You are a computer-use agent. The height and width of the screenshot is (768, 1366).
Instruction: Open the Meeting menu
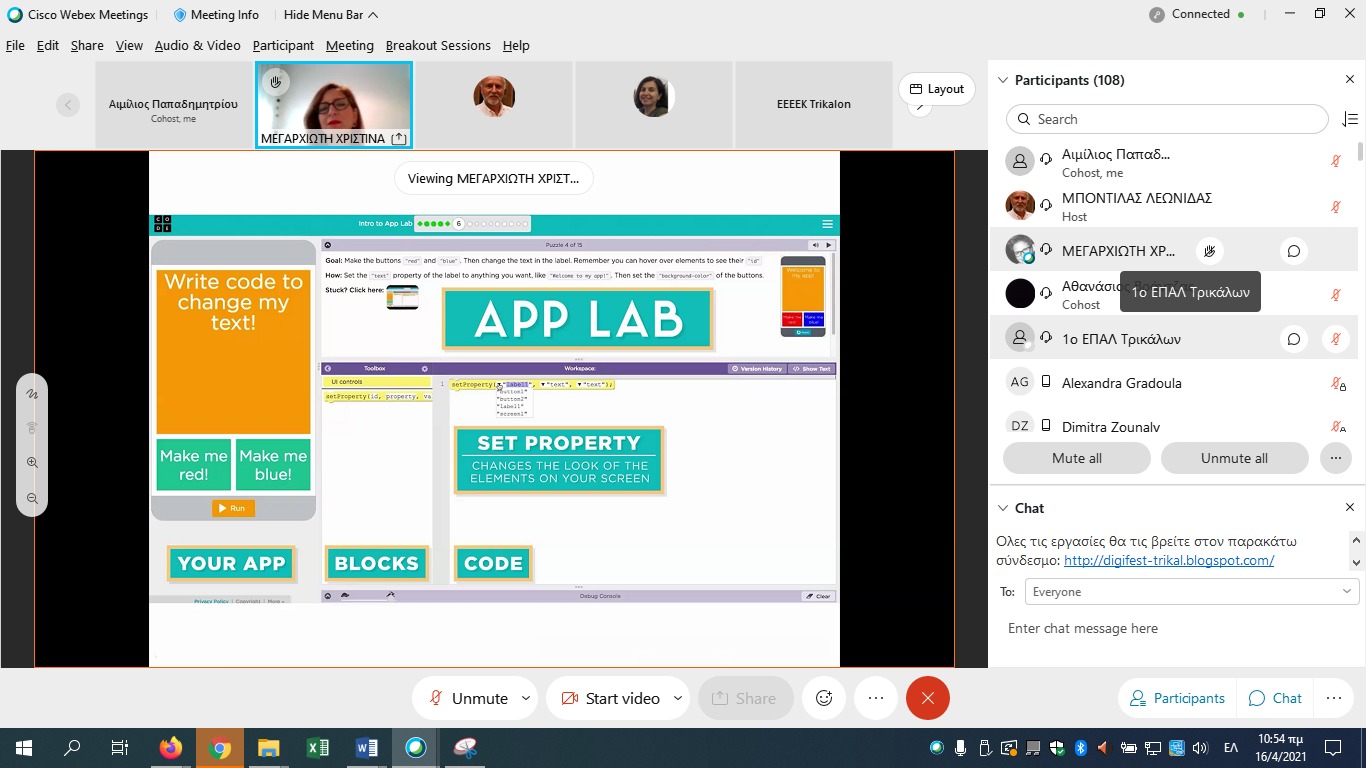[350, 45]
